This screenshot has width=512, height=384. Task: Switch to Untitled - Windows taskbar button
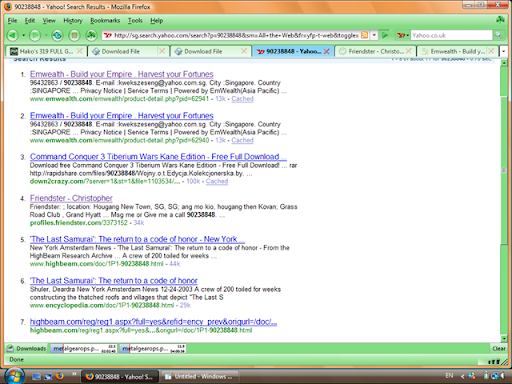click(199, 376)
